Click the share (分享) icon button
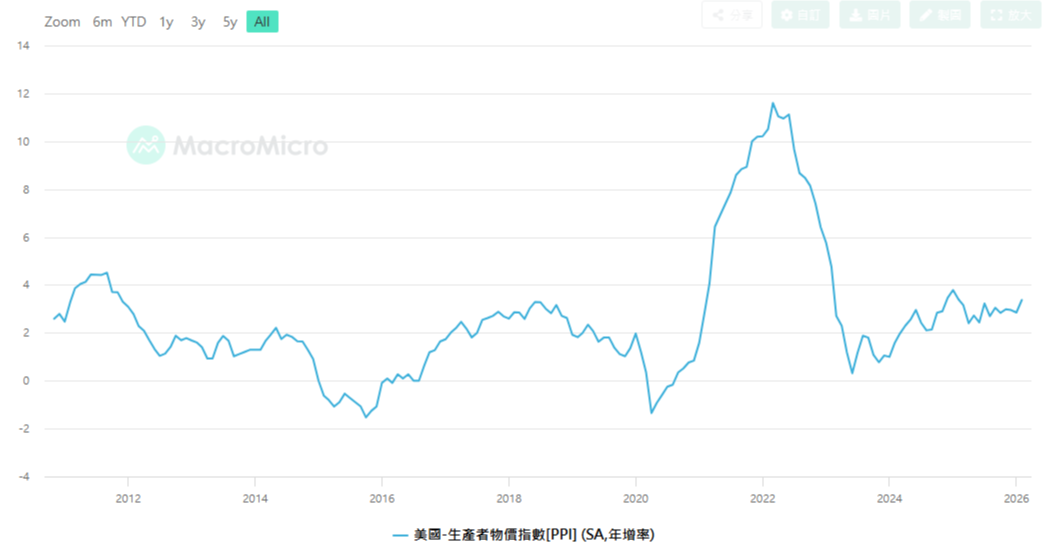The image size is (1049, 553). 732,15
